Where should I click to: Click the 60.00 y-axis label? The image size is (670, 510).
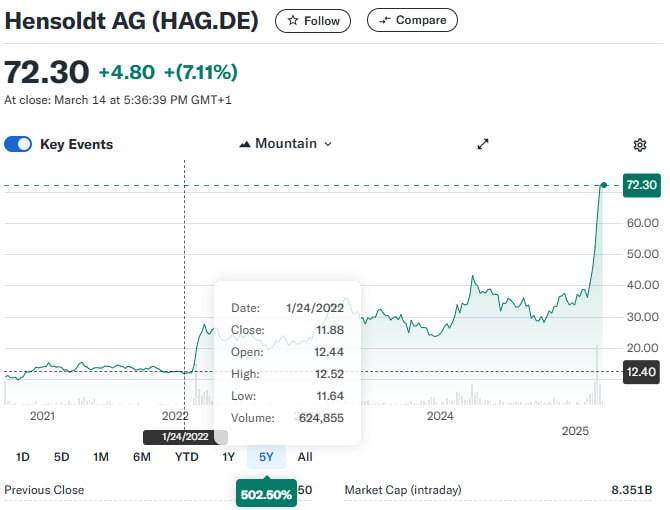tap(643, 223)
